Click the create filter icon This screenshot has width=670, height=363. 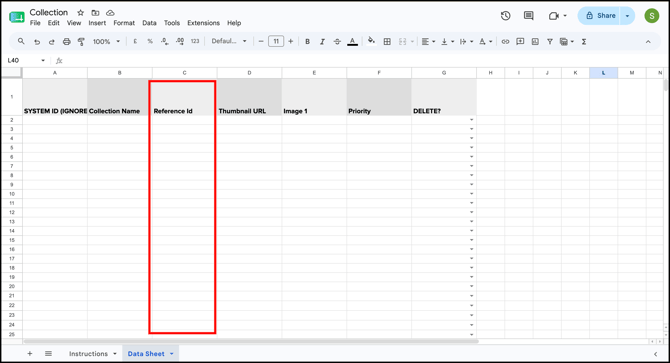pos(550,41)
